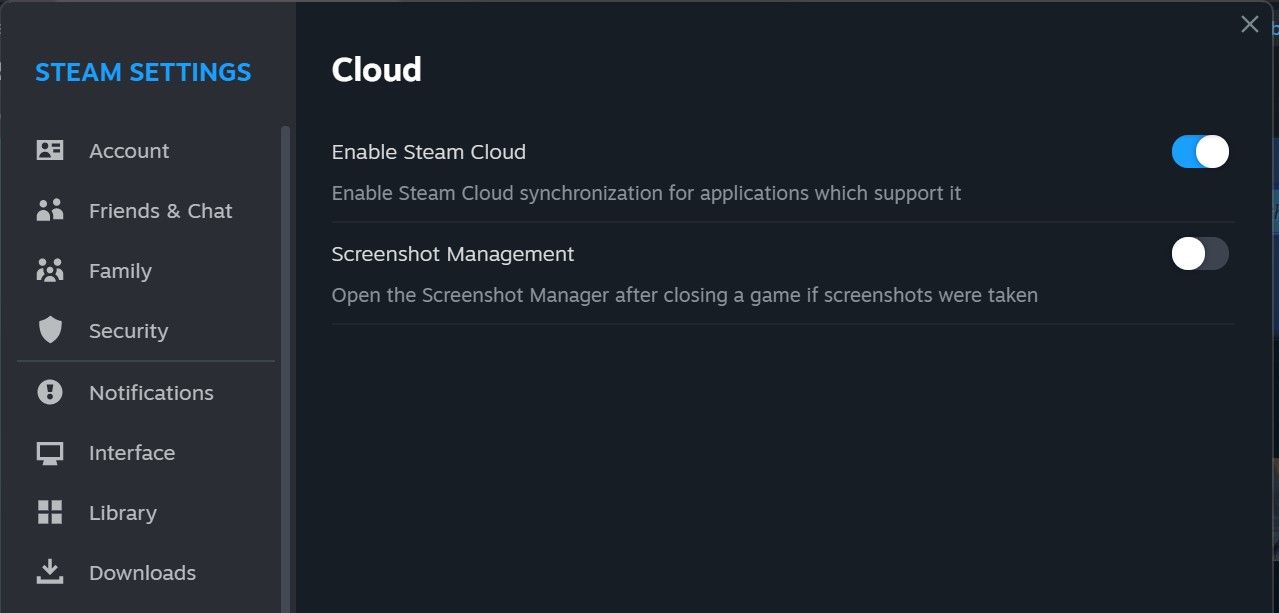Select the Notifications bell icon
Image resolution: width=1279 pixels, height=613 pixels.
50,392
